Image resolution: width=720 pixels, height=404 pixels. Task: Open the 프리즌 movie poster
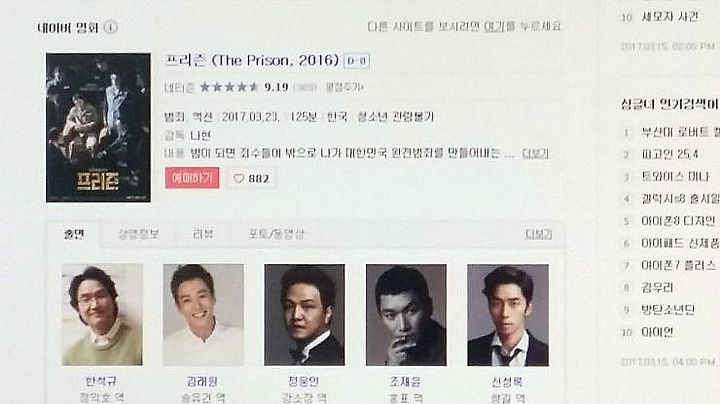(98, 128)
